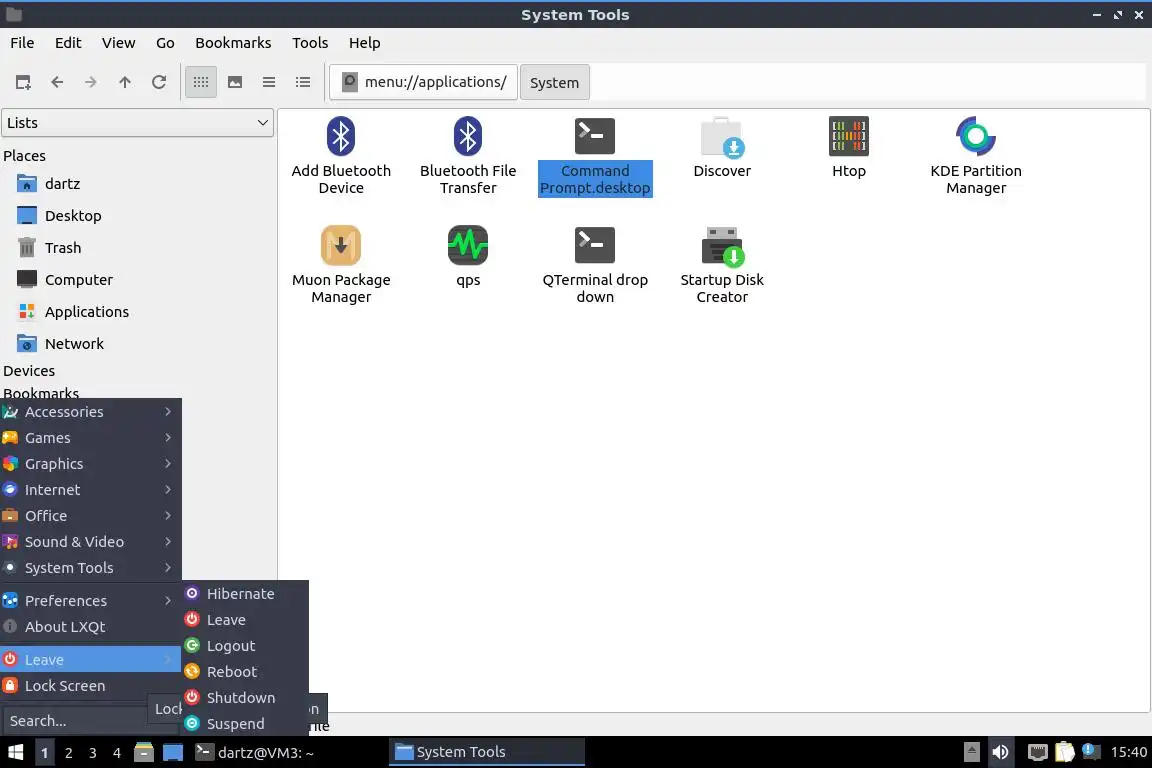The image size is (1152, 768).
Task: Open the Bookmarks menu
Action: [233, 43]
